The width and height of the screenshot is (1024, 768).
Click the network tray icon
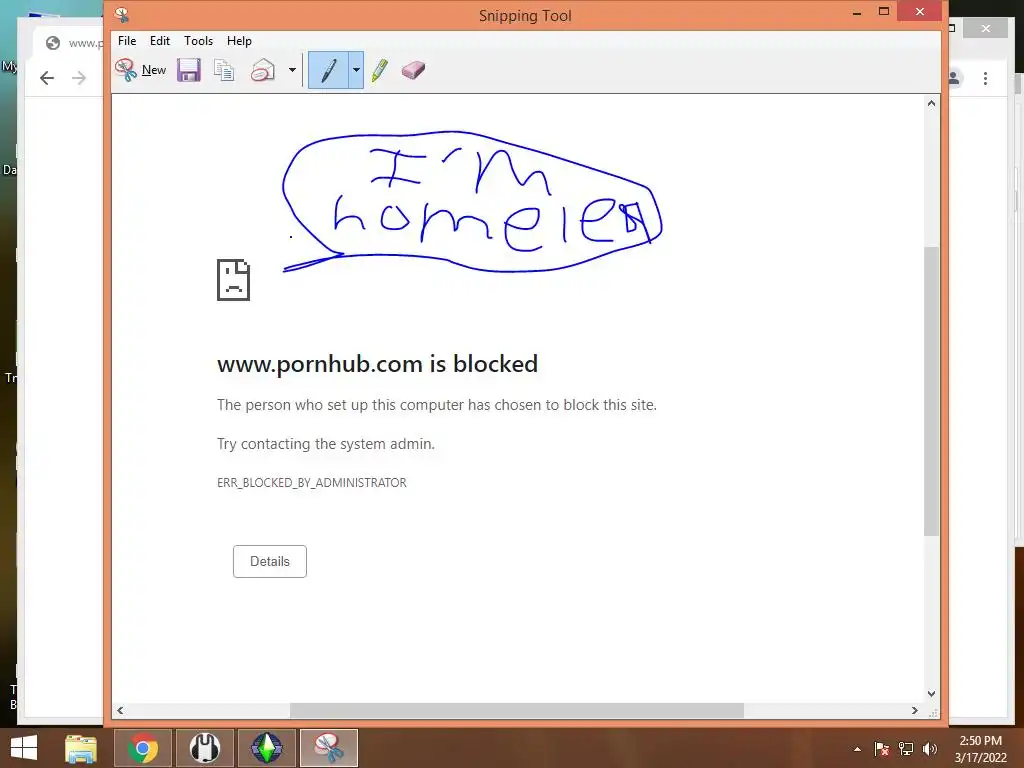(906, 749)
